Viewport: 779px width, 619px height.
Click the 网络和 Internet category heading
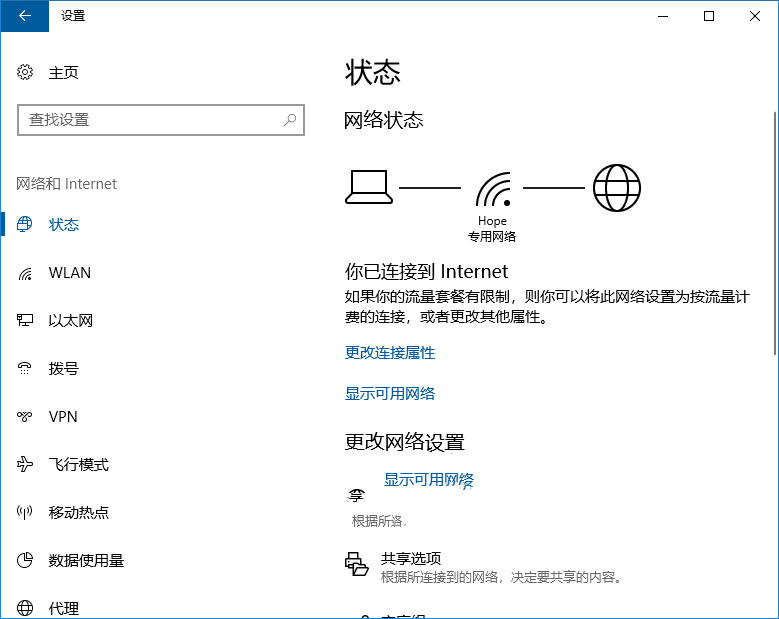tap(67, 184)
